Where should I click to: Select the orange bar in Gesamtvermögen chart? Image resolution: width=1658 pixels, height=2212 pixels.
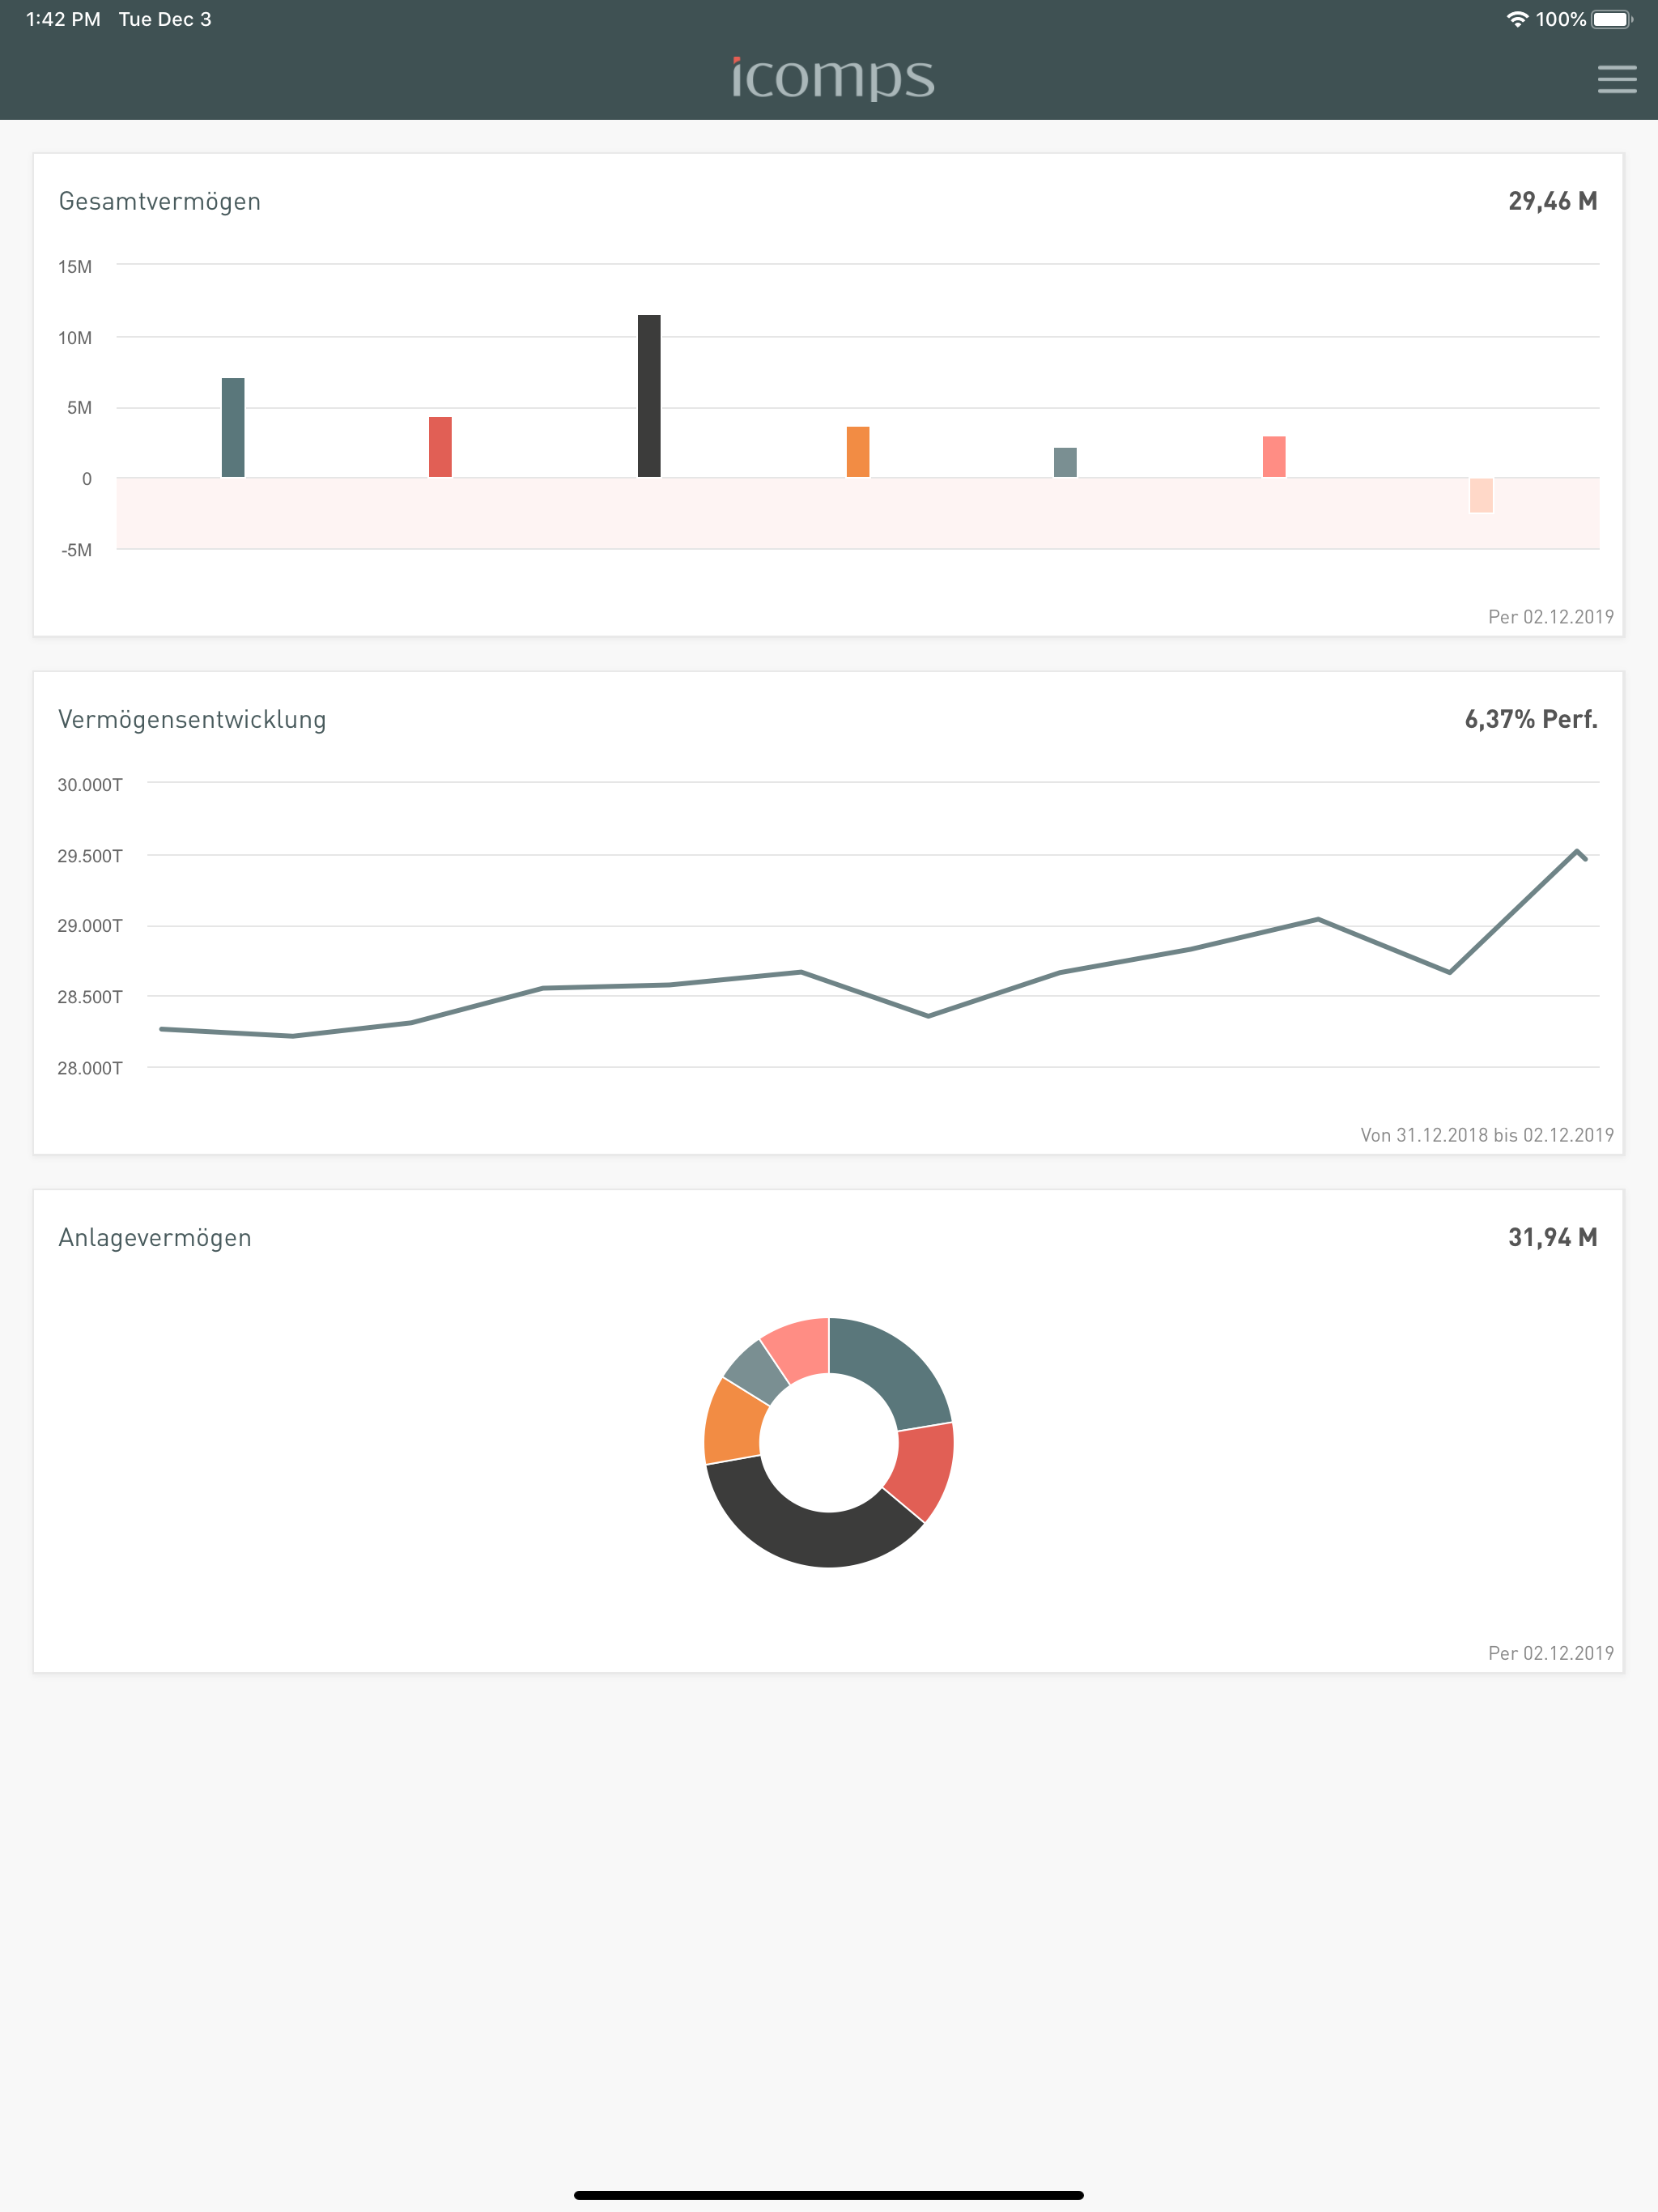point(858,452)
